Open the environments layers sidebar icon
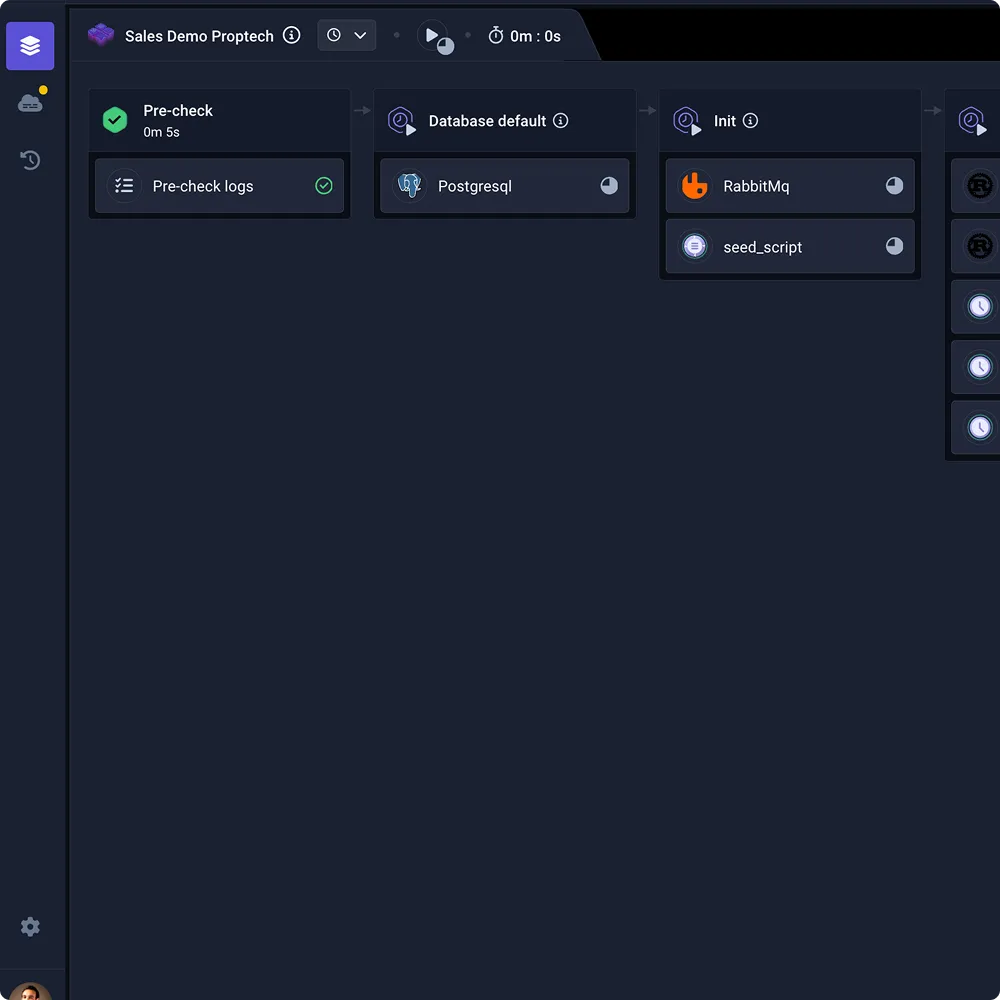Screen dimensions: 1000x1000 click(x=30, y=46)
